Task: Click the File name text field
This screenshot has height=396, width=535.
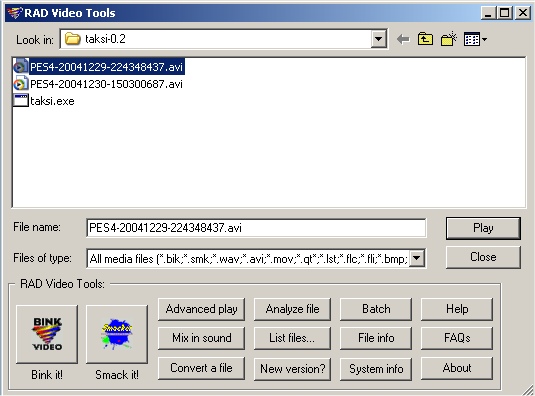Action: [x=256, y=228]
